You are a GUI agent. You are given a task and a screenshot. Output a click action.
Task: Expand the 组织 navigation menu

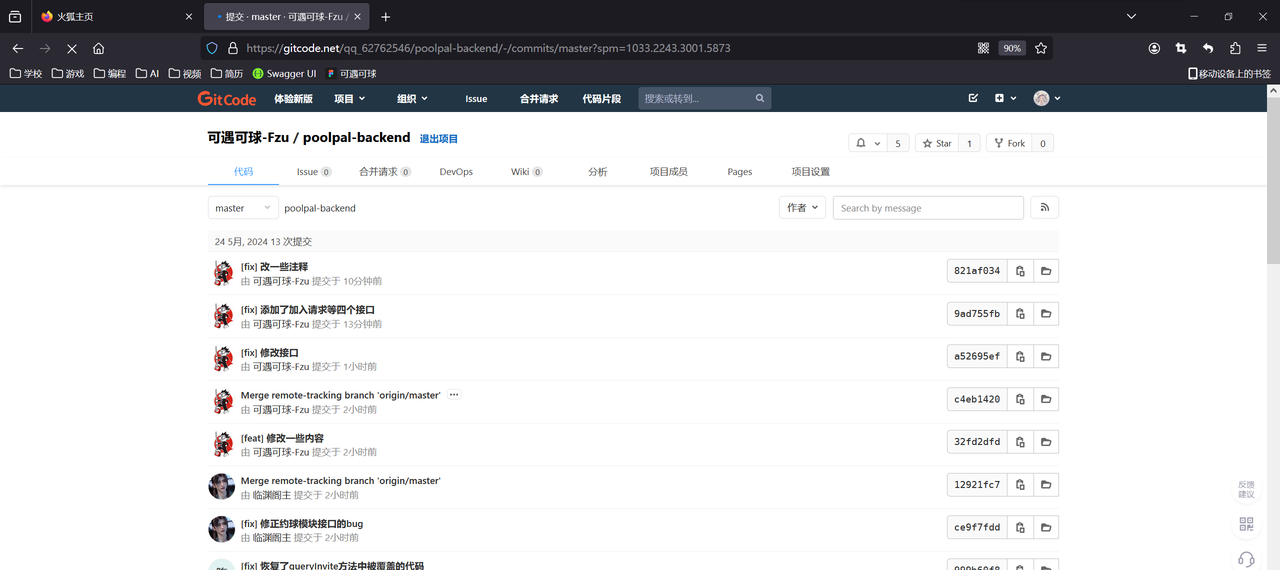[x=412, y=98]
